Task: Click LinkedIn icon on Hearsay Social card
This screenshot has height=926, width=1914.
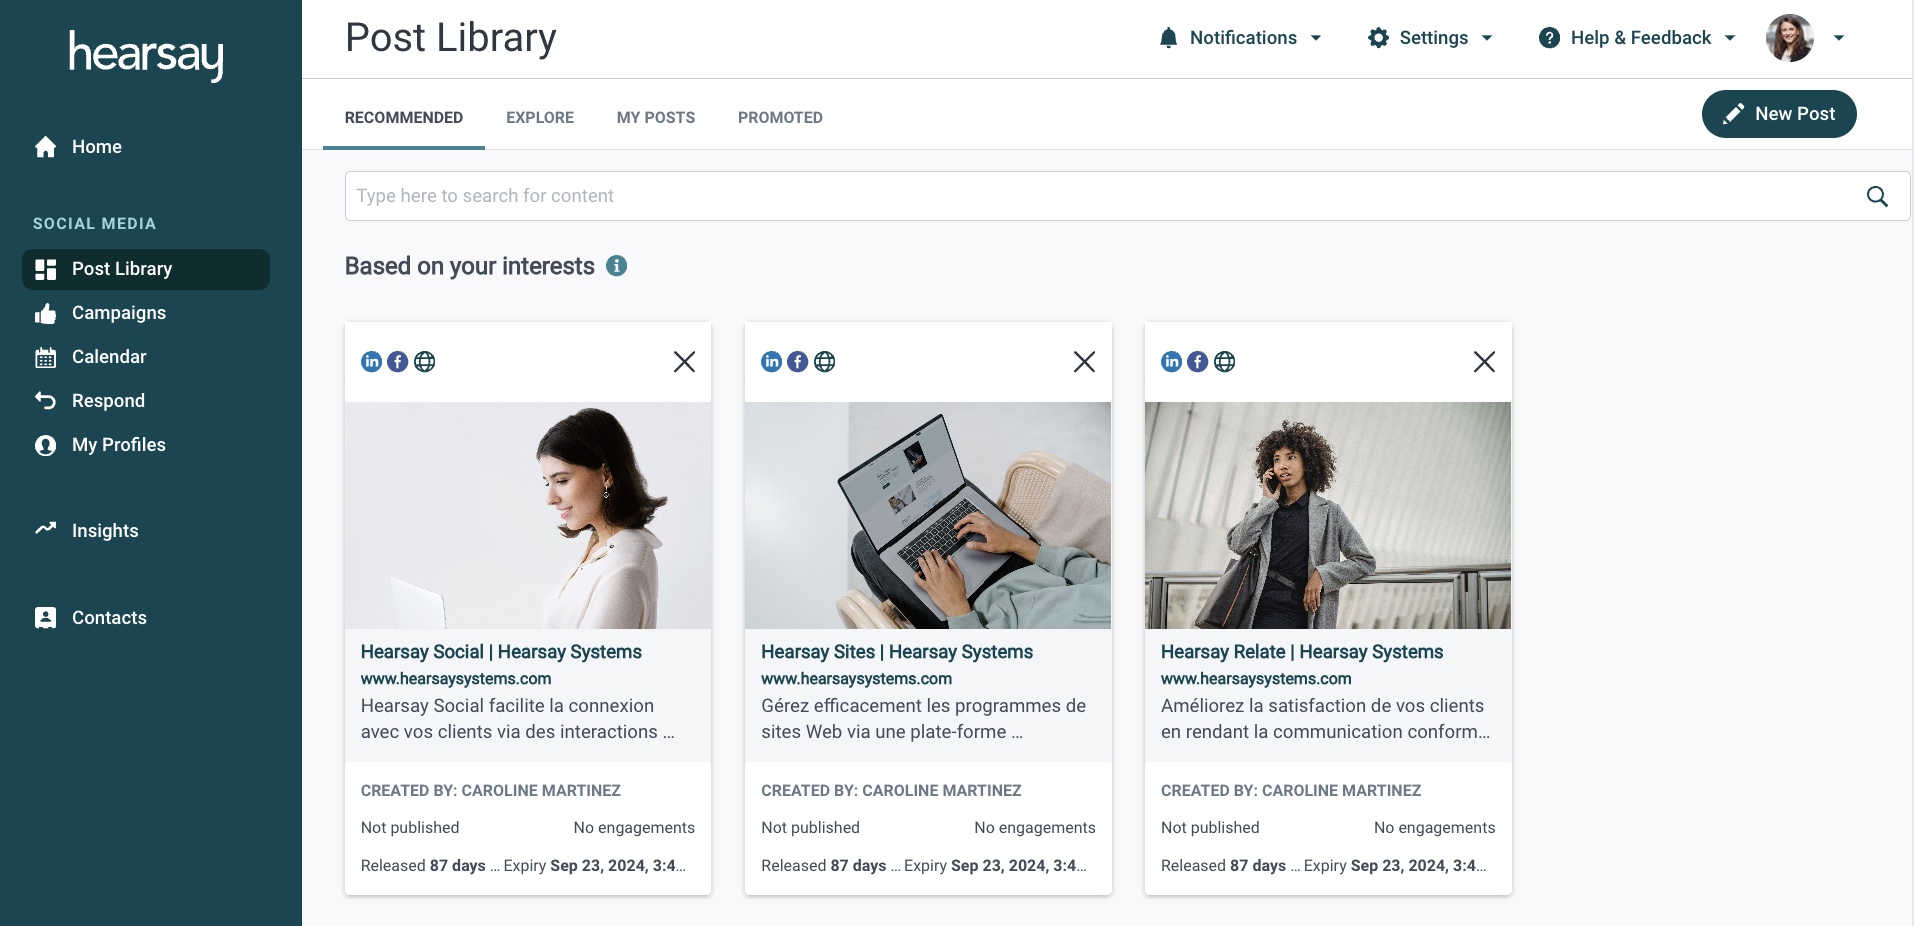Action: pyautogui.click(x=371, y=362)
